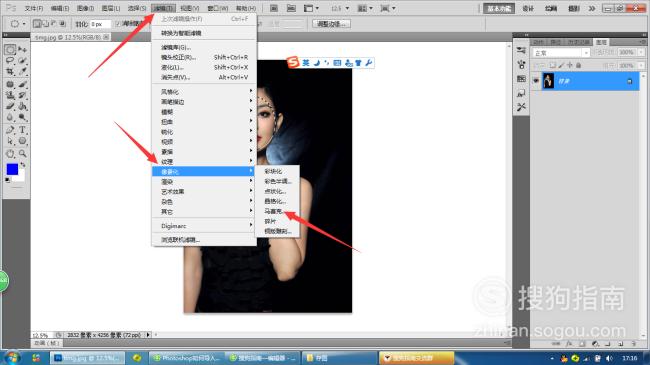Image resolution: width=650 pixels, height=365 pixels.
Task: Select the Paint Bucket tool
Action: pos(22,107)
